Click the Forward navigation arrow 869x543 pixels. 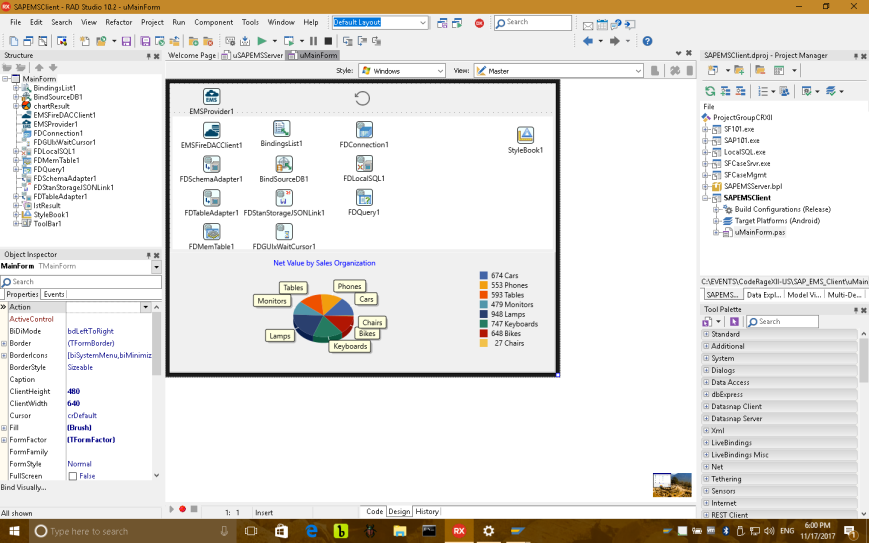pyautogui.click(x=614, y=41)
